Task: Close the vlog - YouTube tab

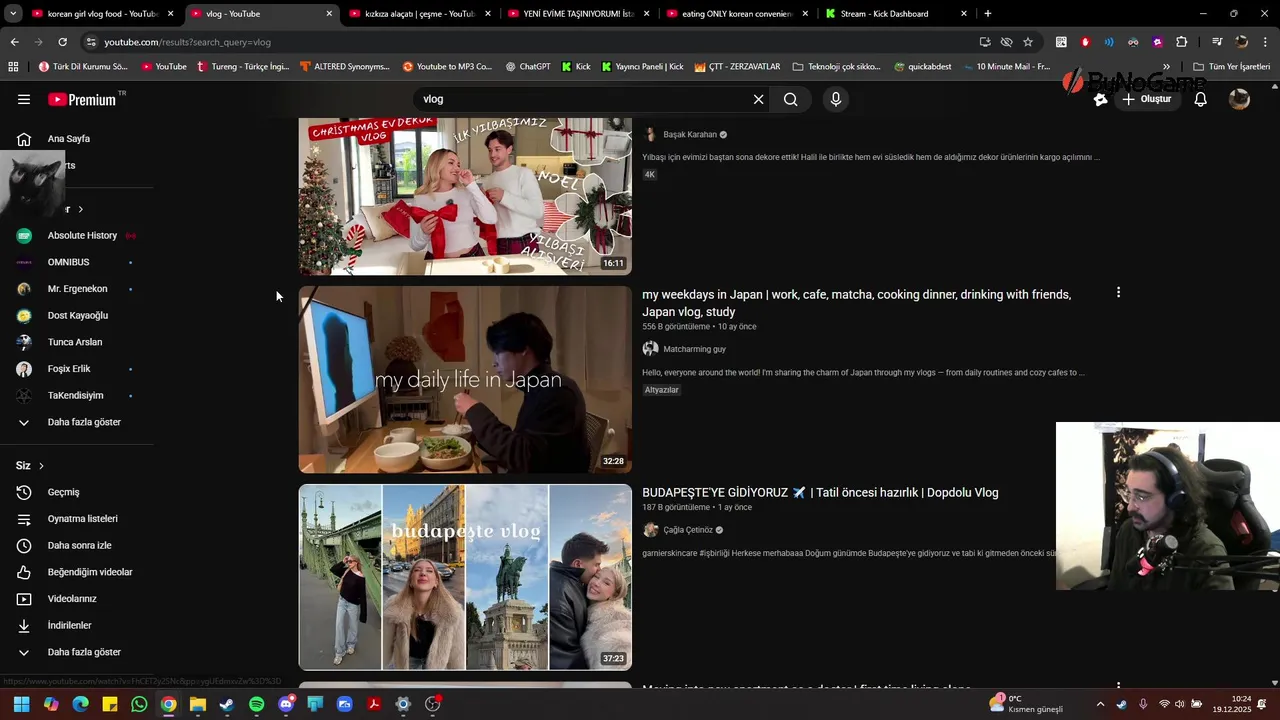Action: (x=329, y=14)
